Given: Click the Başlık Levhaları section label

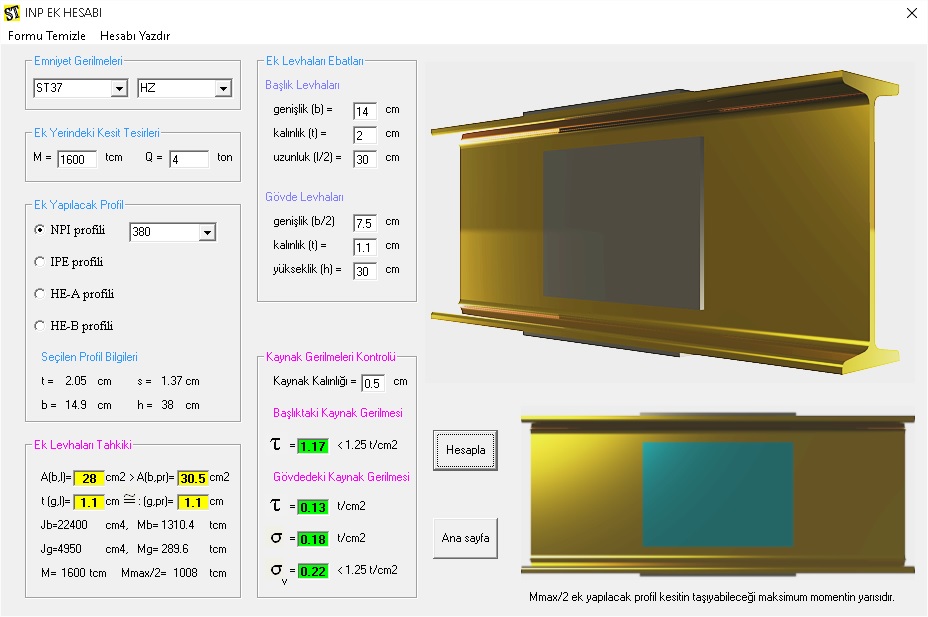Looking at the screenshot, I should pyautogui.click(x=302, y=85).
